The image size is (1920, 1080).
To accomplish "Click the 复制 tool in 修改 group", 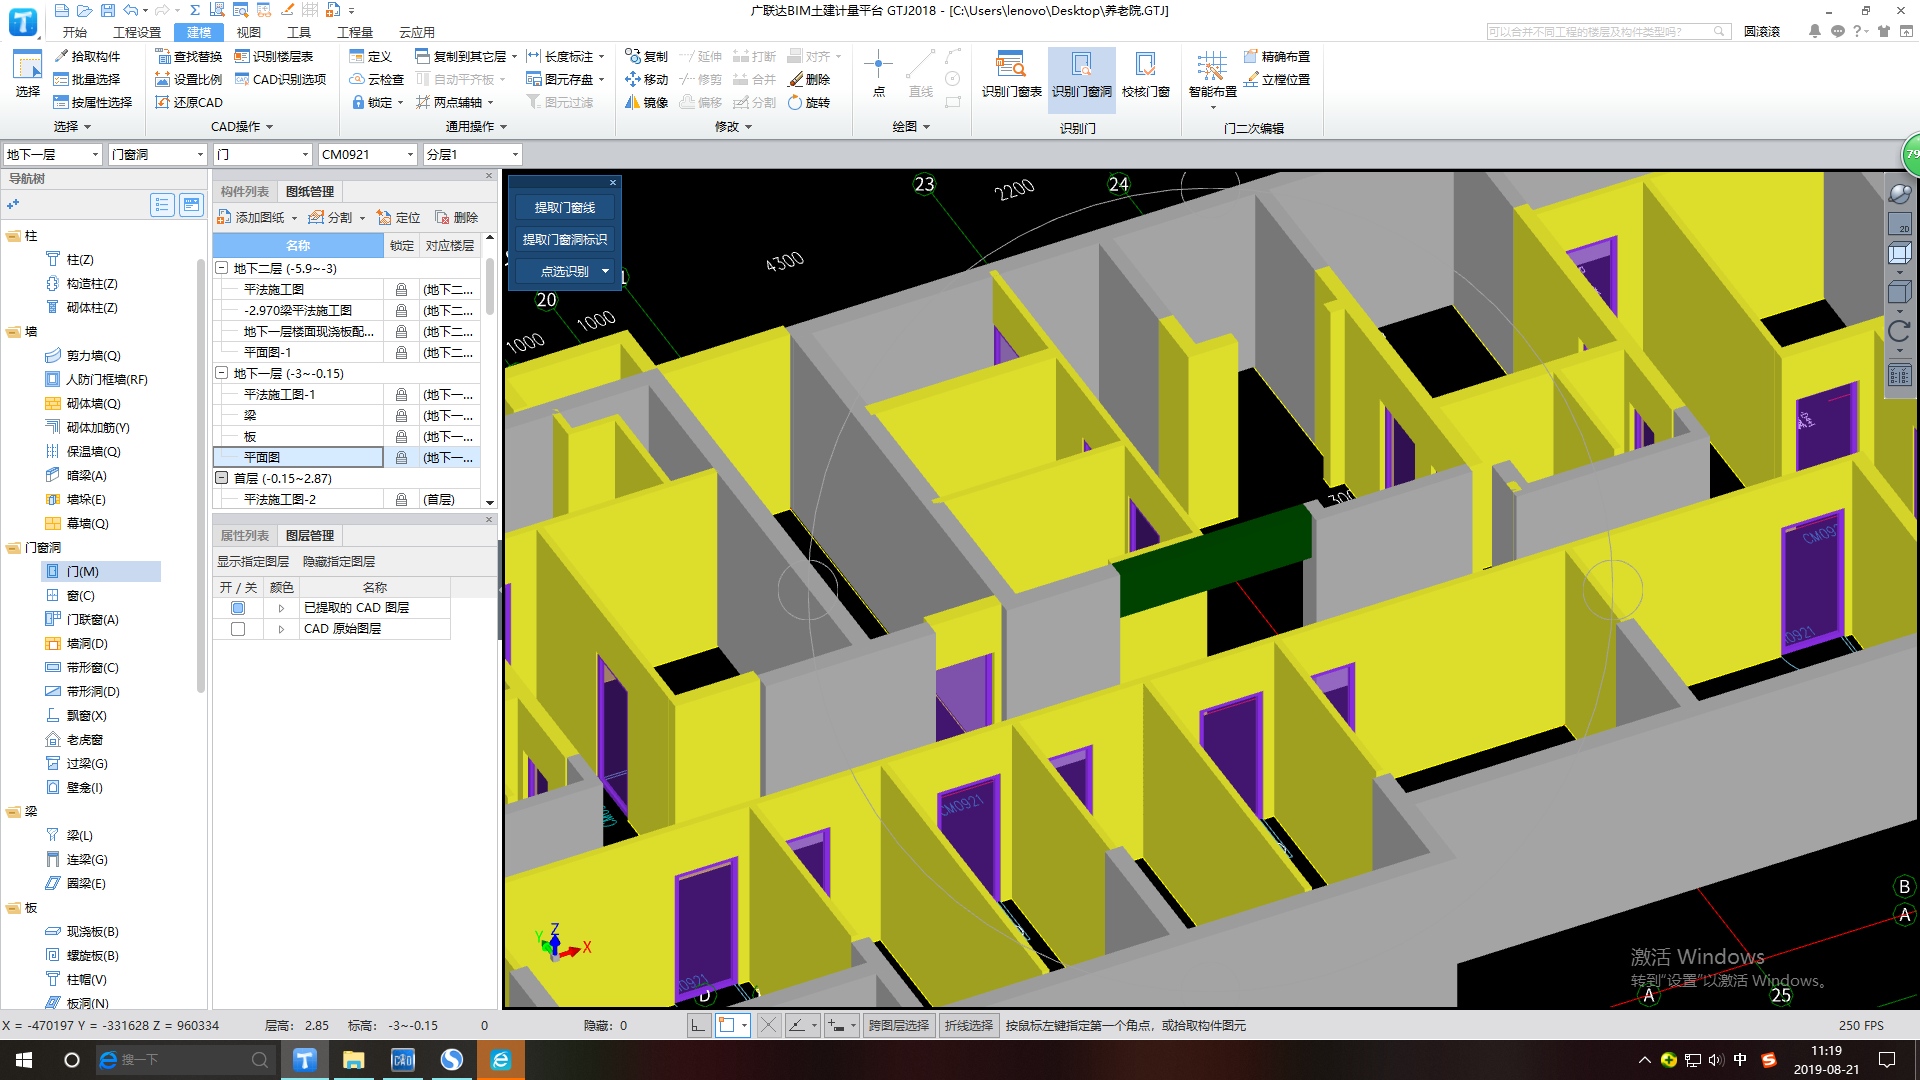I will click(x=646, y=56).
